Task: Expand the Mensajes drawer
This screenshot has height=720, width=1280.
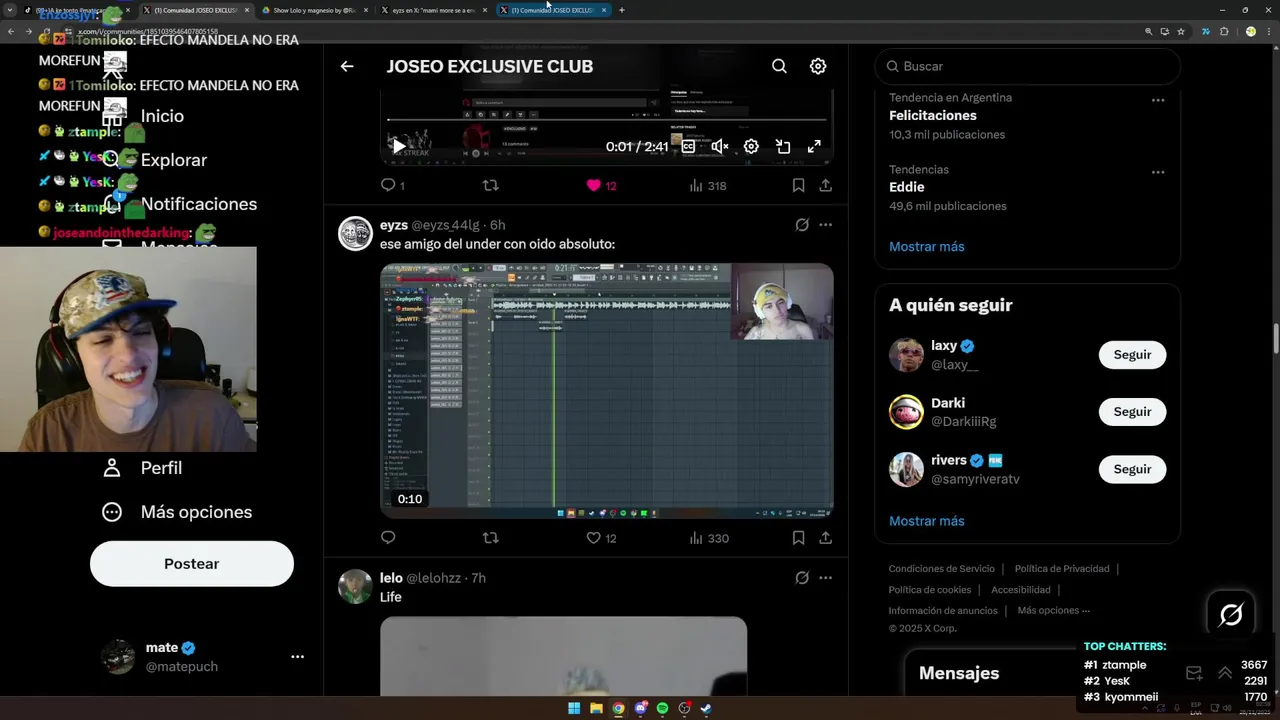Action: pyautogui.click(x=1224, y=673)
